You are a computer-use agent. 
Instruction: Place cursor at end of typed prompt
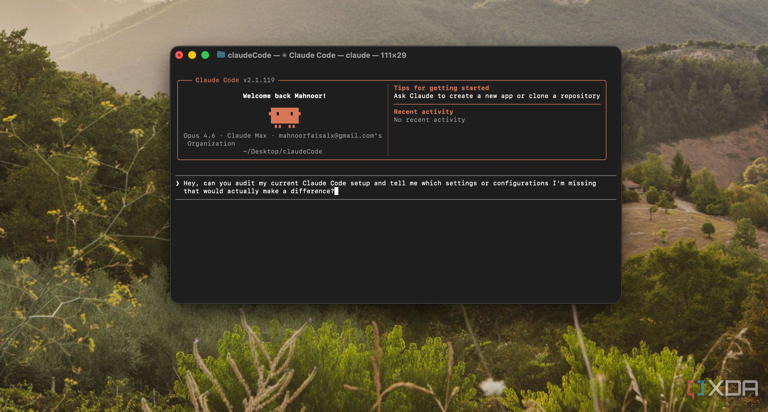pos(337,191)
